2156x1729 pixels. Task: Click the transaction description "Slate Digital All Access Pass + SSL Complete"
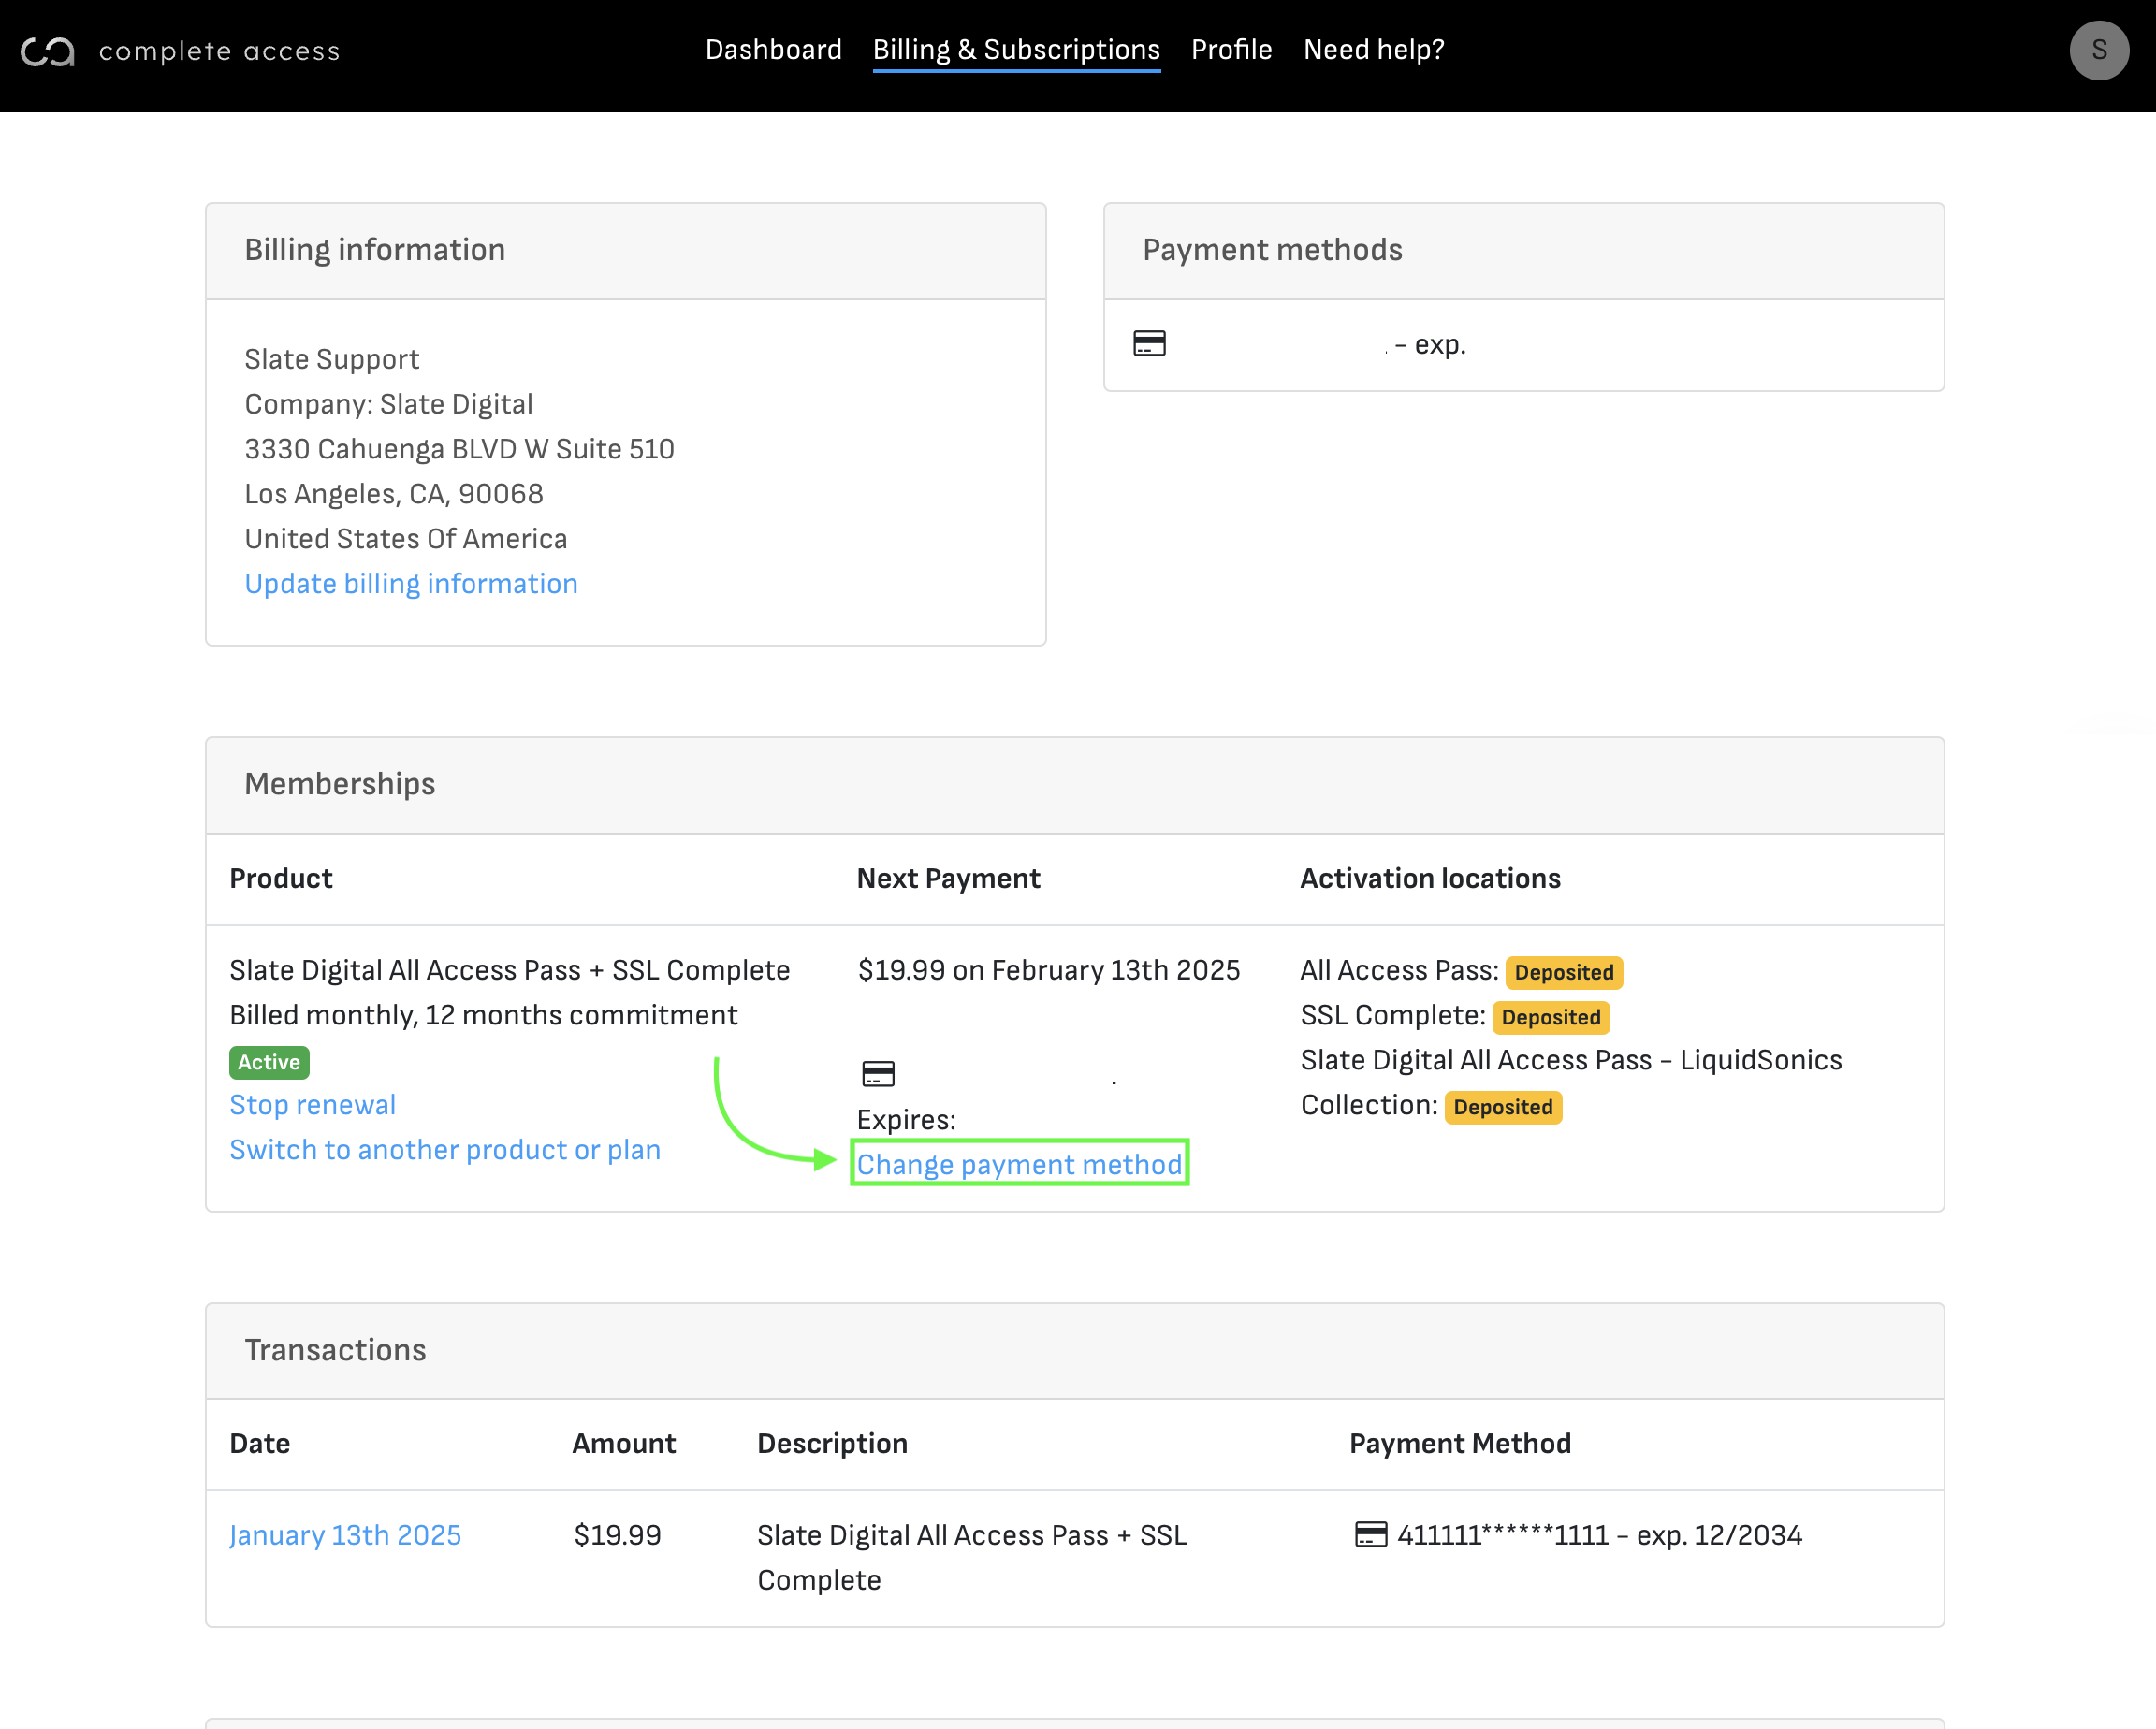point(972,1558)
